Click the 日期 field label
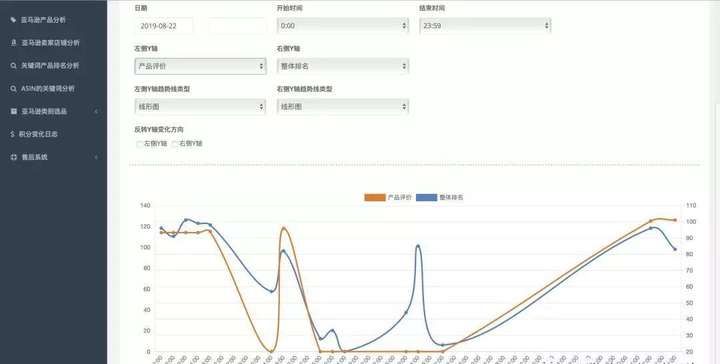720x364 pixels. click(141, 8)
